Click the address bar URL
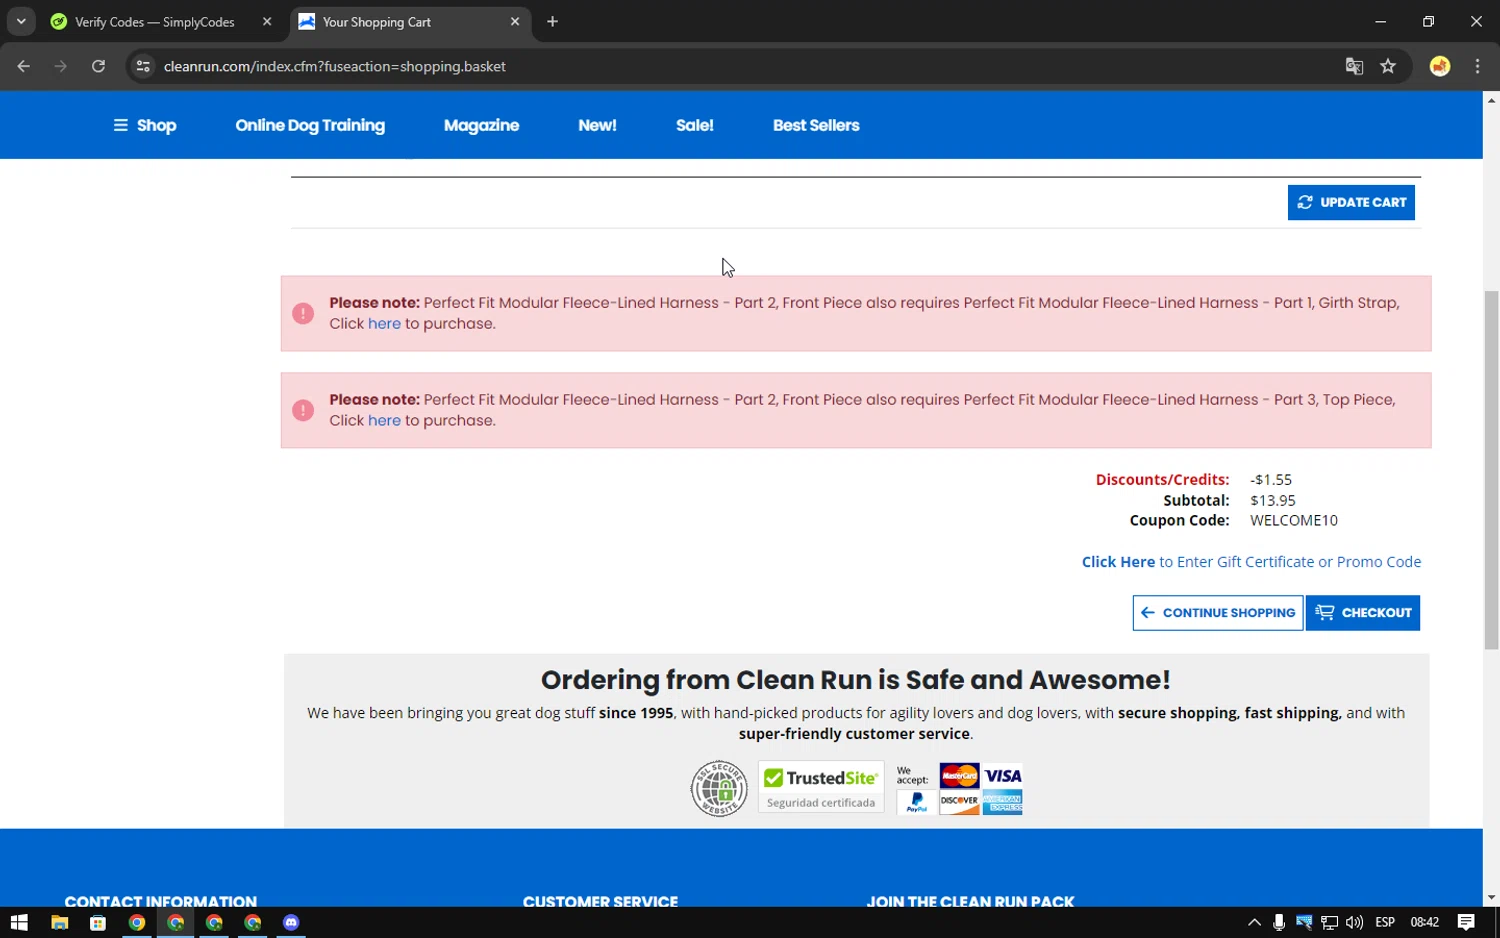1500x938 pixels. (335, 66)
